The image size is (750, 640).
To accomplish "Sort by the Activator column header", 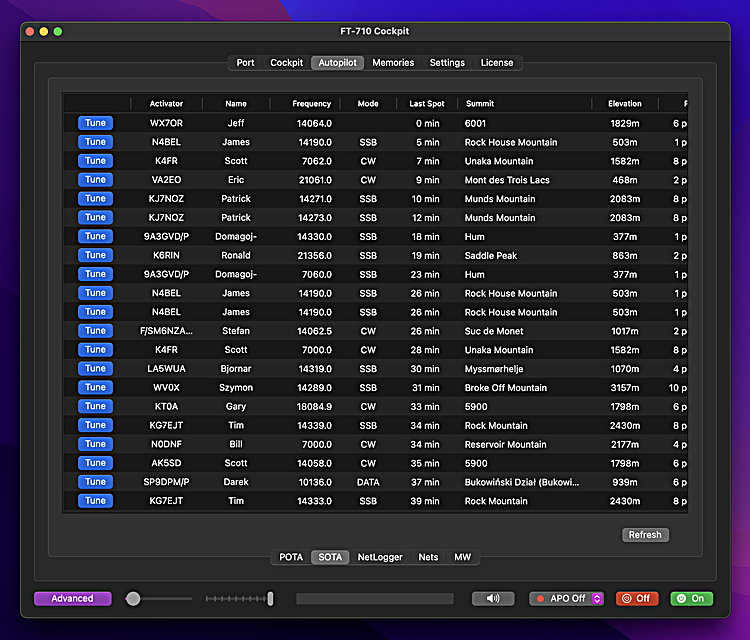I will tap(166, 103).
